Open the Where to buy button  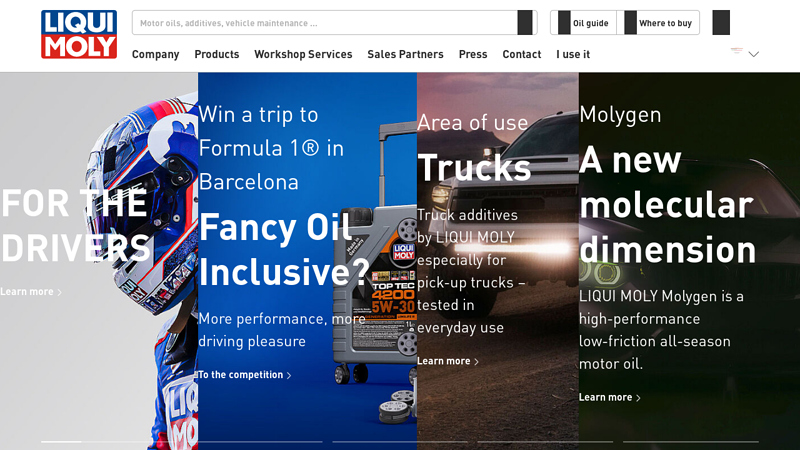[x=658, y=23]
